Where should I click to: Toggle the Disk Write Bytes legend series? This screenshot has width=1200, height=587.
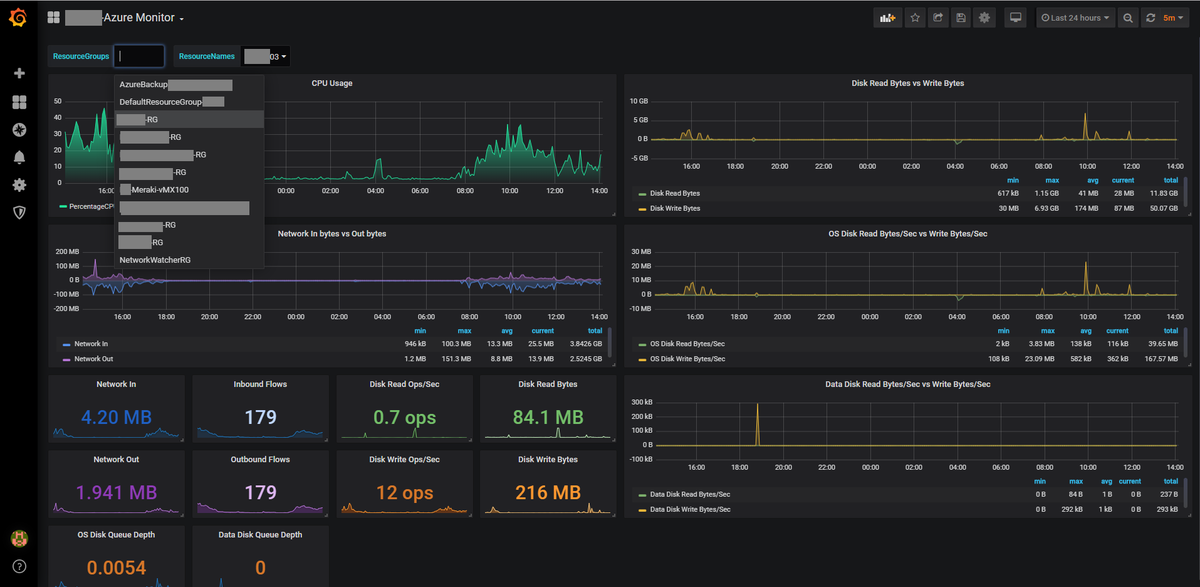(x=675, y=208)
